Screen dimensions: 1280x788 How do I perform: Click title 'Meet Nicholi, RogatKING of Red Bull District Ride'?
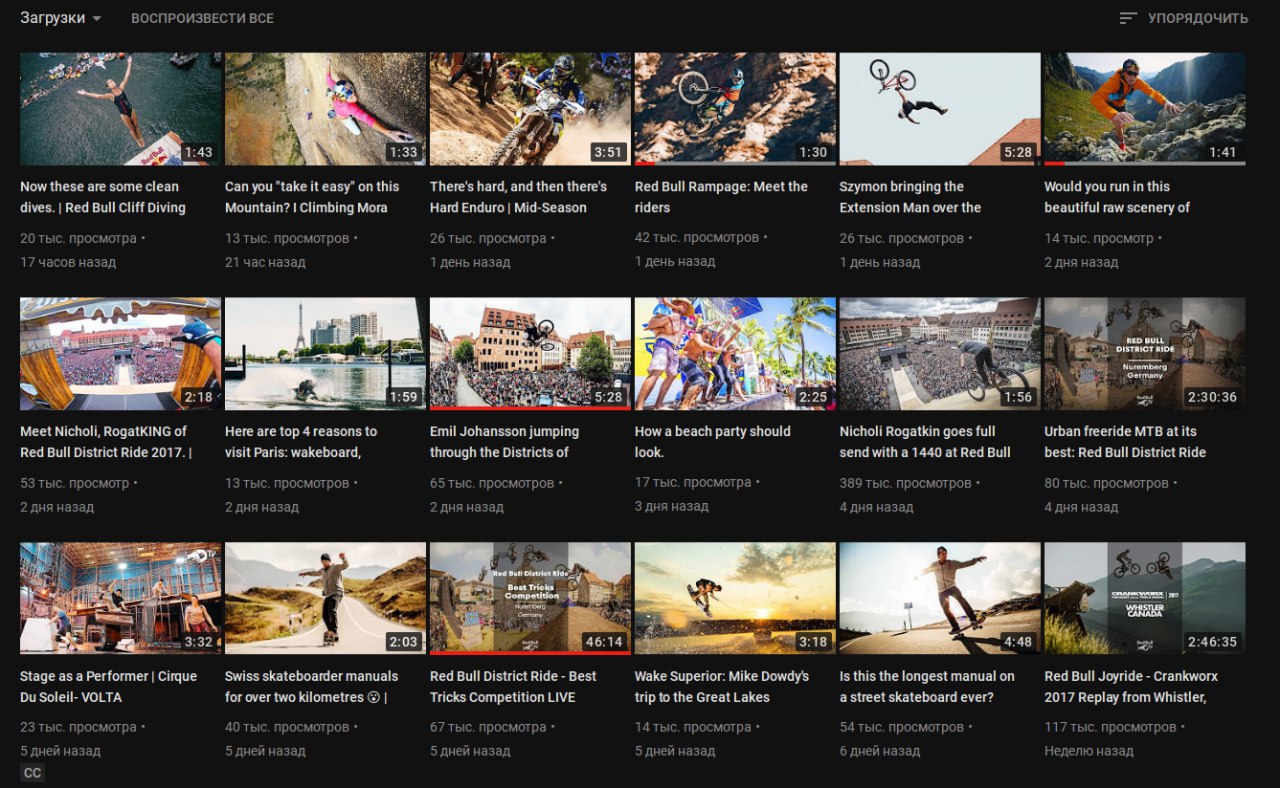(106, 442)
